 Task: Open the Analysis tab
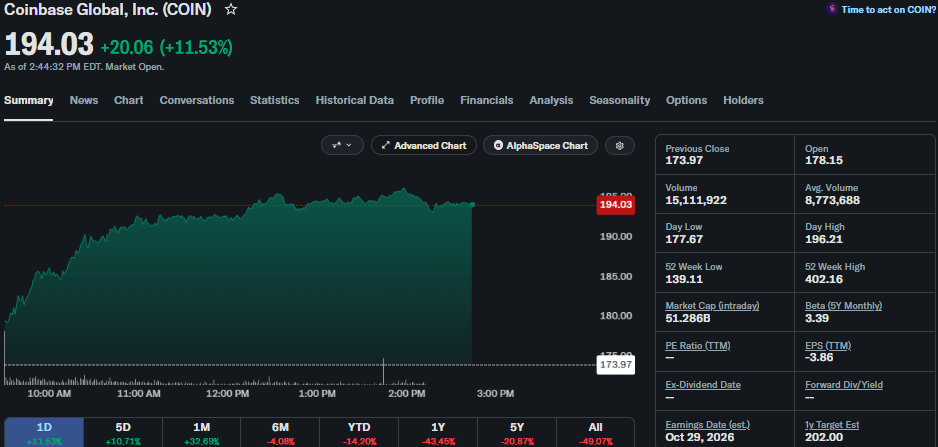pos(551,101)
